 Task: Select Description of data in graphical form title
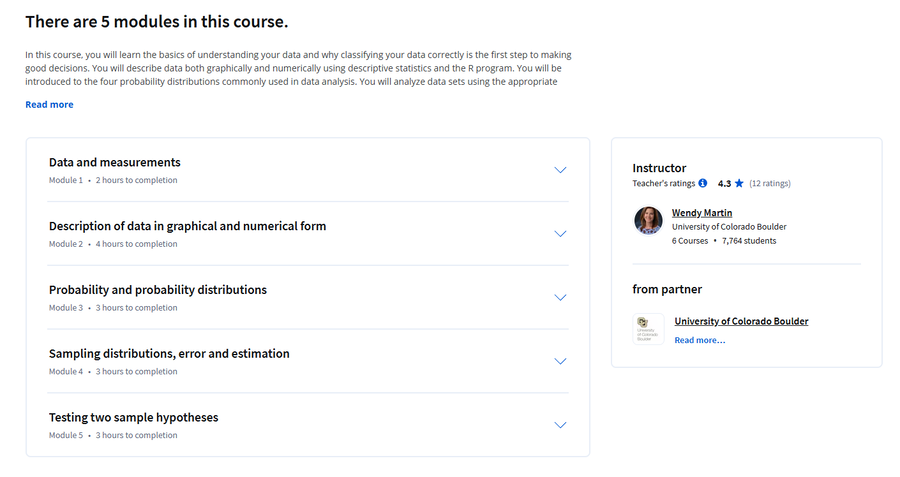pos(187,226)
